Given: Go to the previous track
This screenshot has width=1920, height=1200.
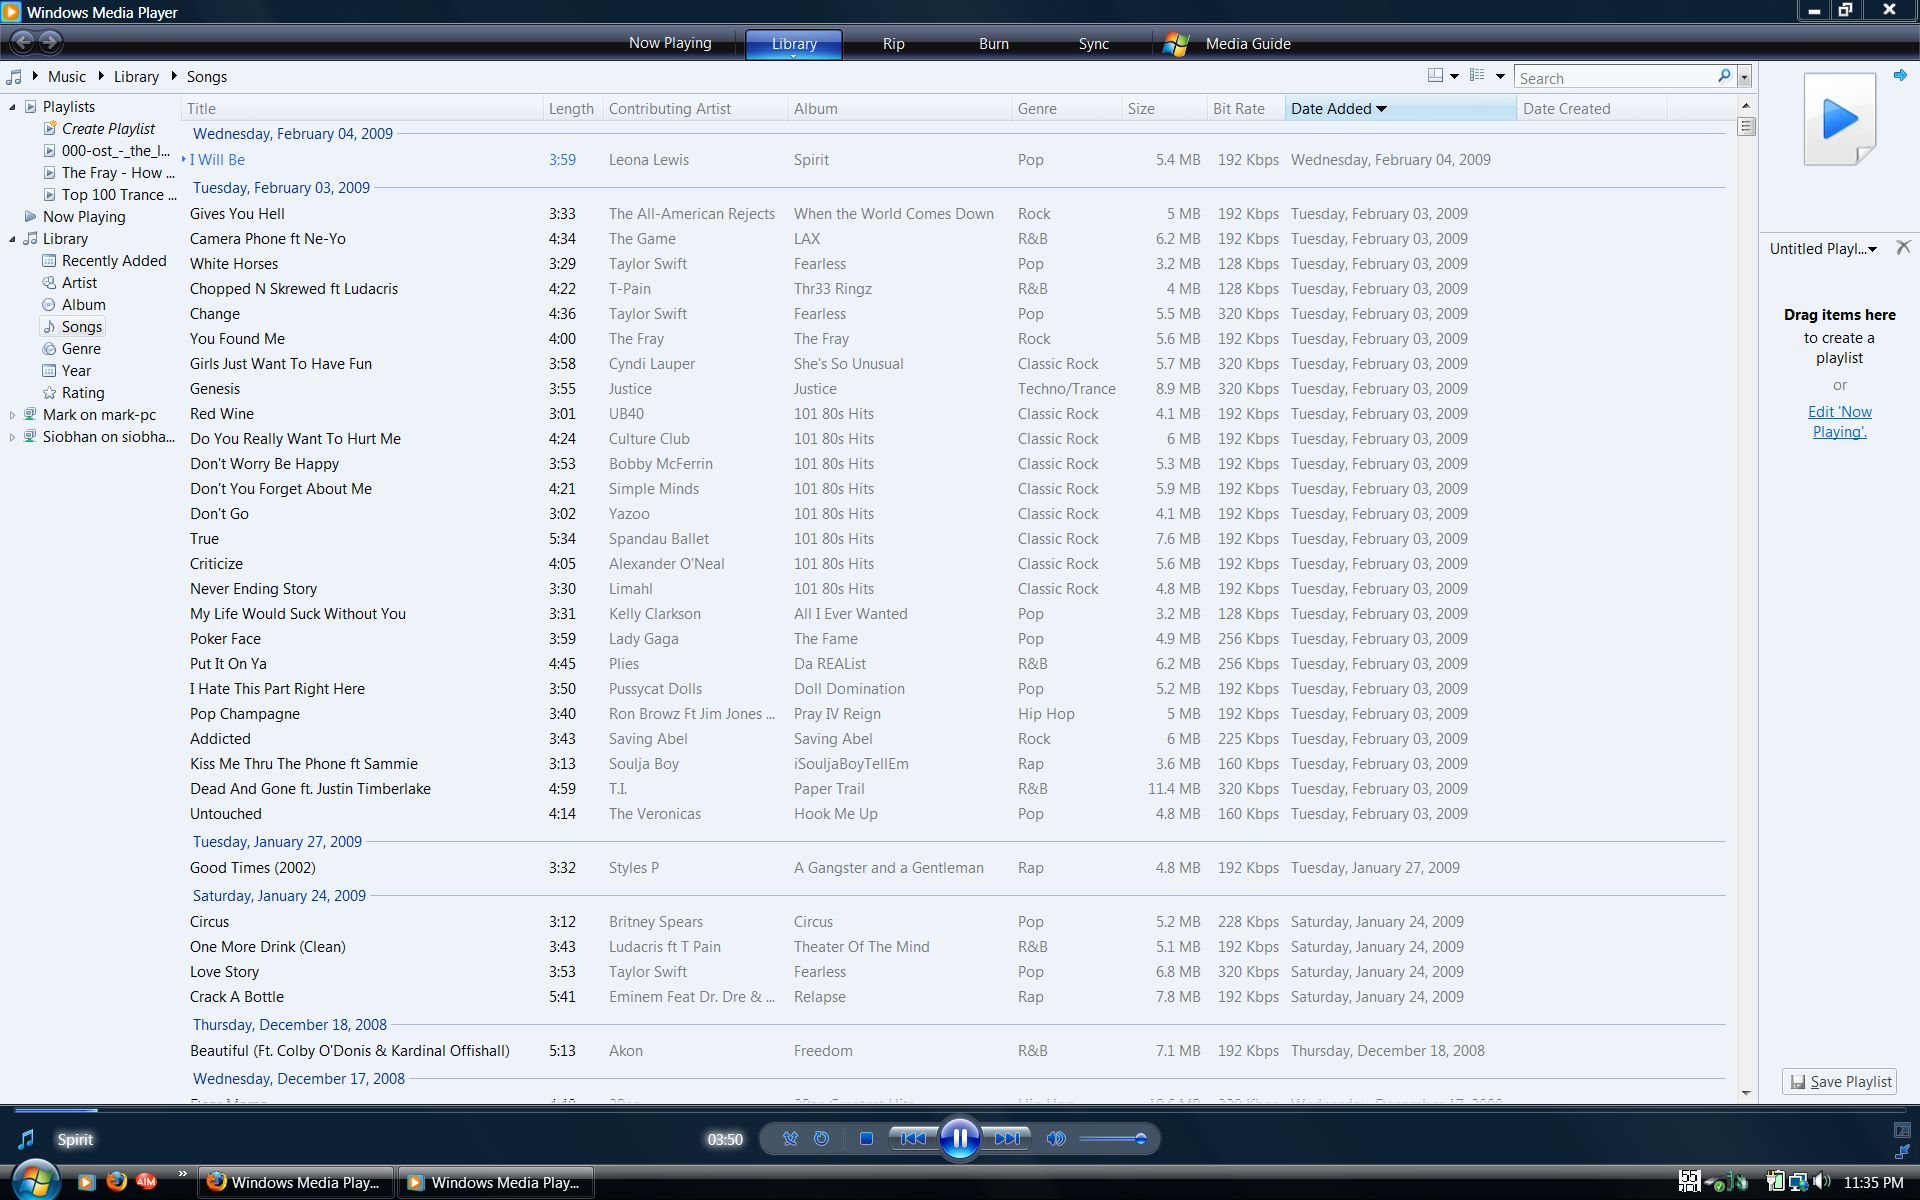Looking at the screenshot, I should coord(912,1138).
